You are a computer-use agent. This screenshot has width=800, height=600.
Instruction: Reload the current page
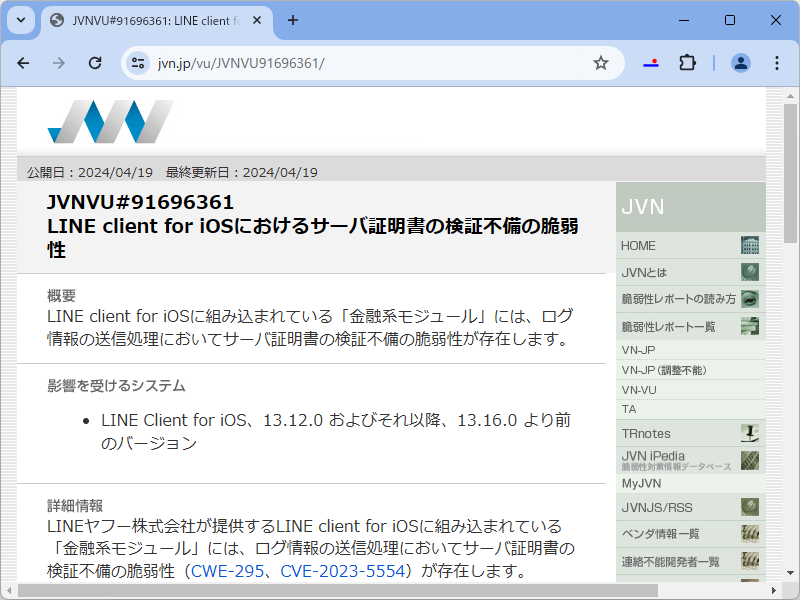[95, 62]
